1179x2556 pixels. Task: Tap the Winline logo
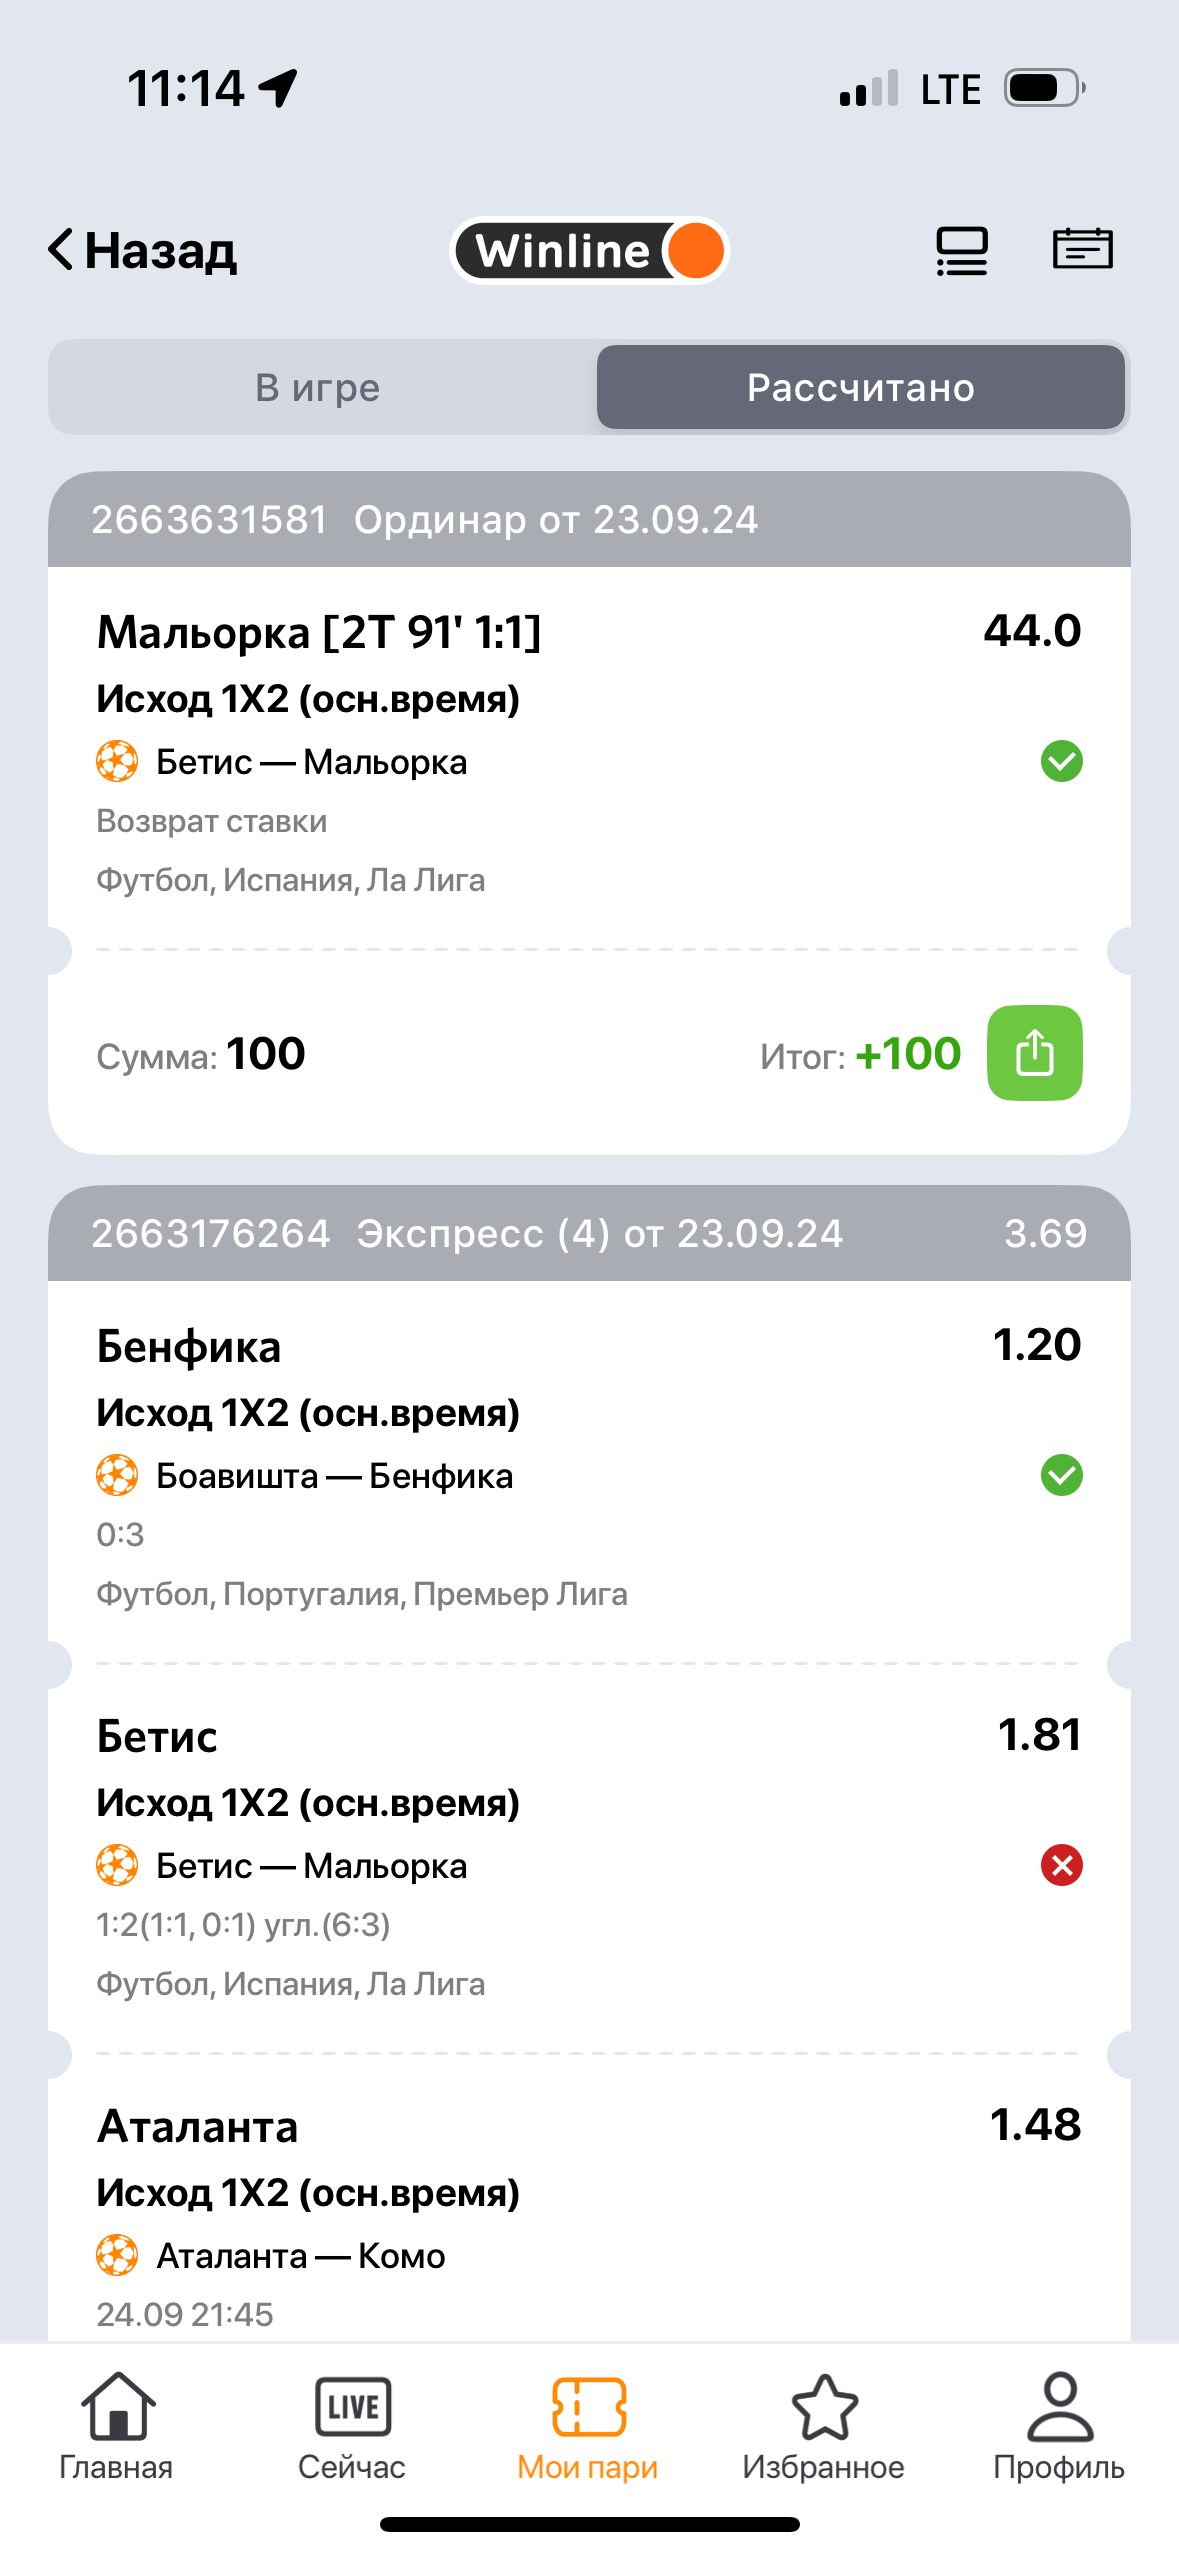point(589,250)
